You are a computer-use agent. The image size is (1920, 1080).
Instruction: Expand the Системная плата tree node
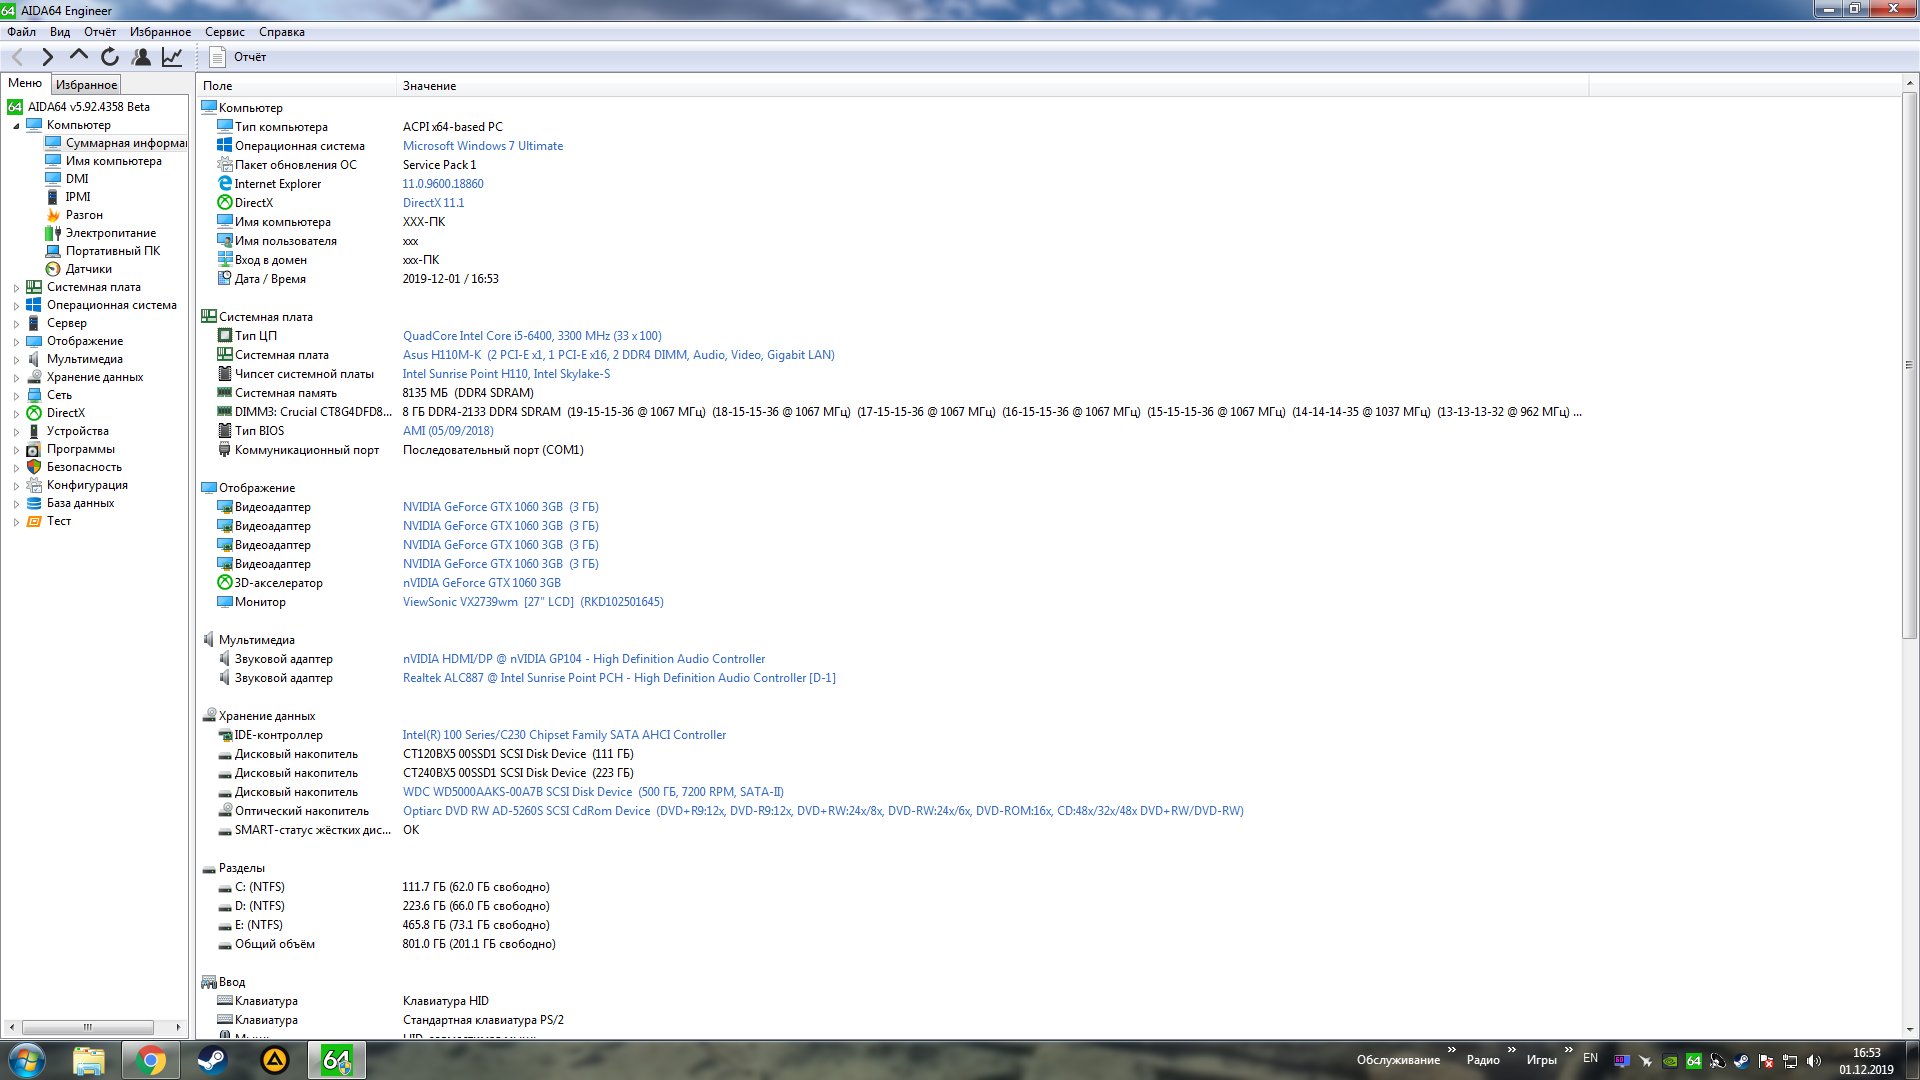(16, 288)
